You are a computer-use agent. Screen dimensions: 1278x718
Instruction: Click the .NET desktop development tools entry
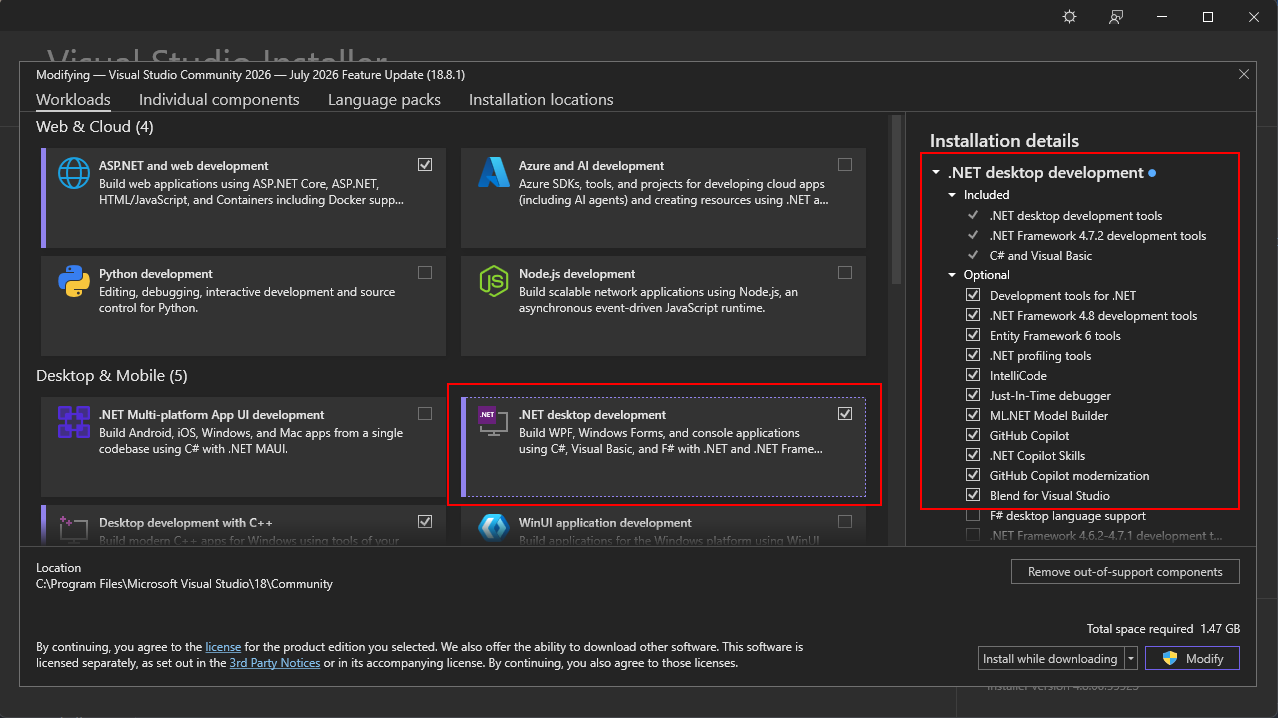(1076, 216)
